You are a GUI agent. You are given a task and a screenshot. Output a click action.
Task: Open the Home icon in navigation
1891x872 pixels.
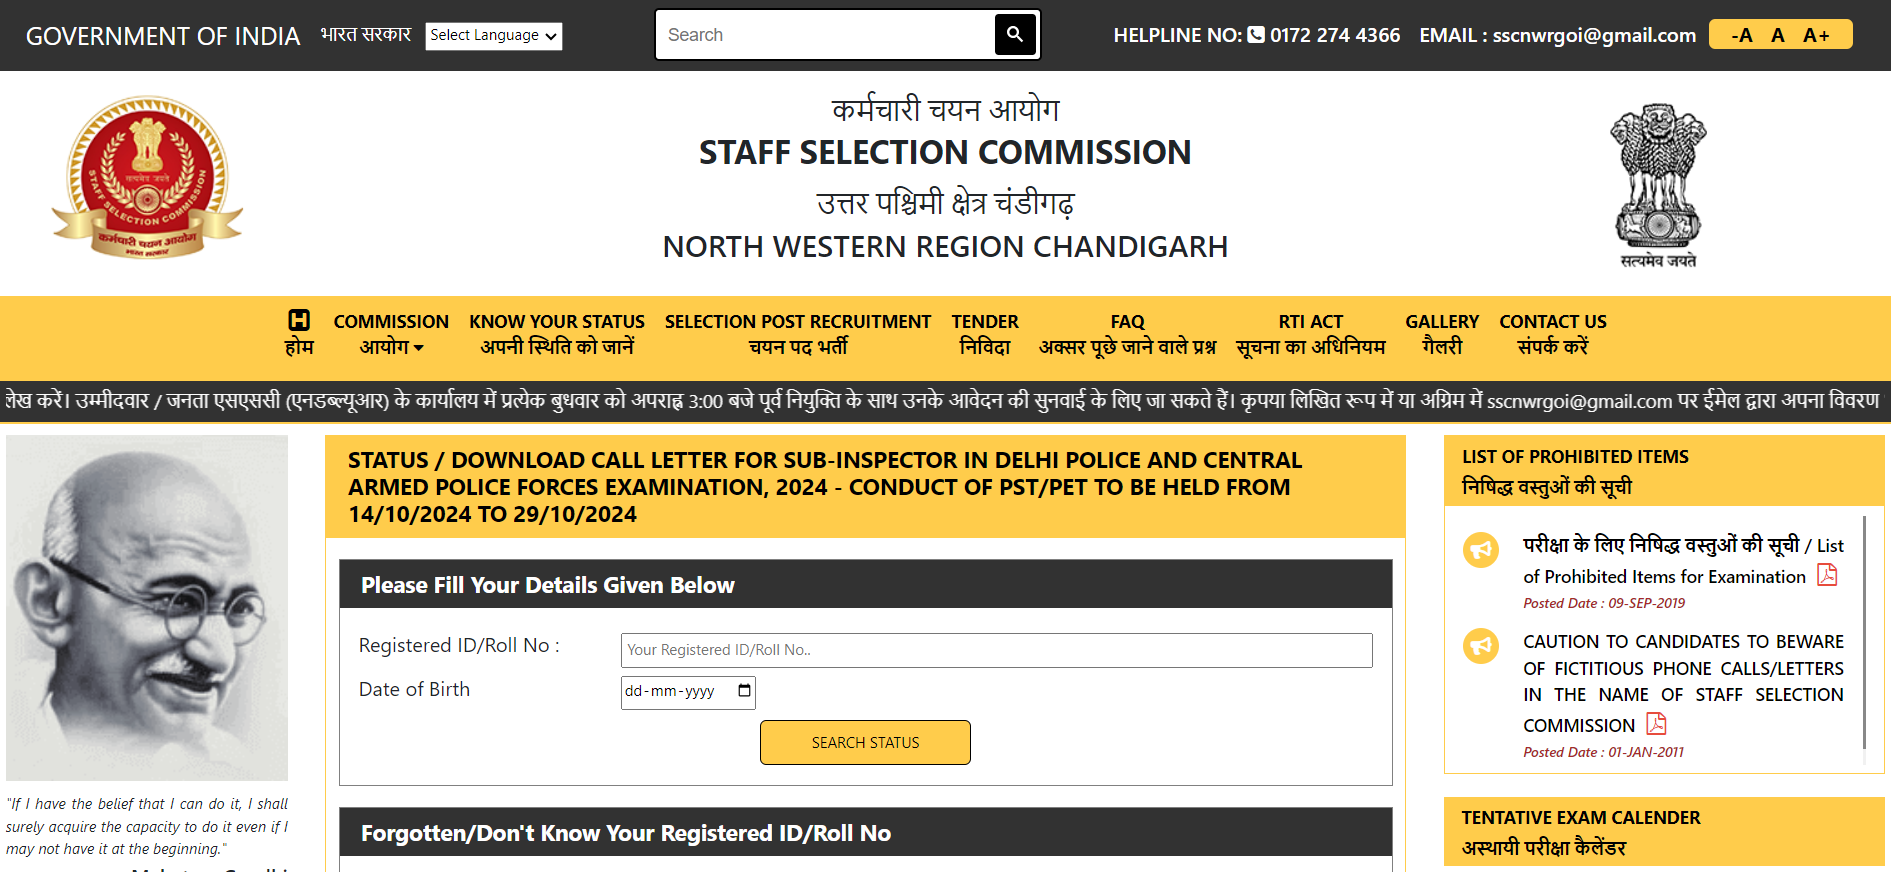(299, 320)
